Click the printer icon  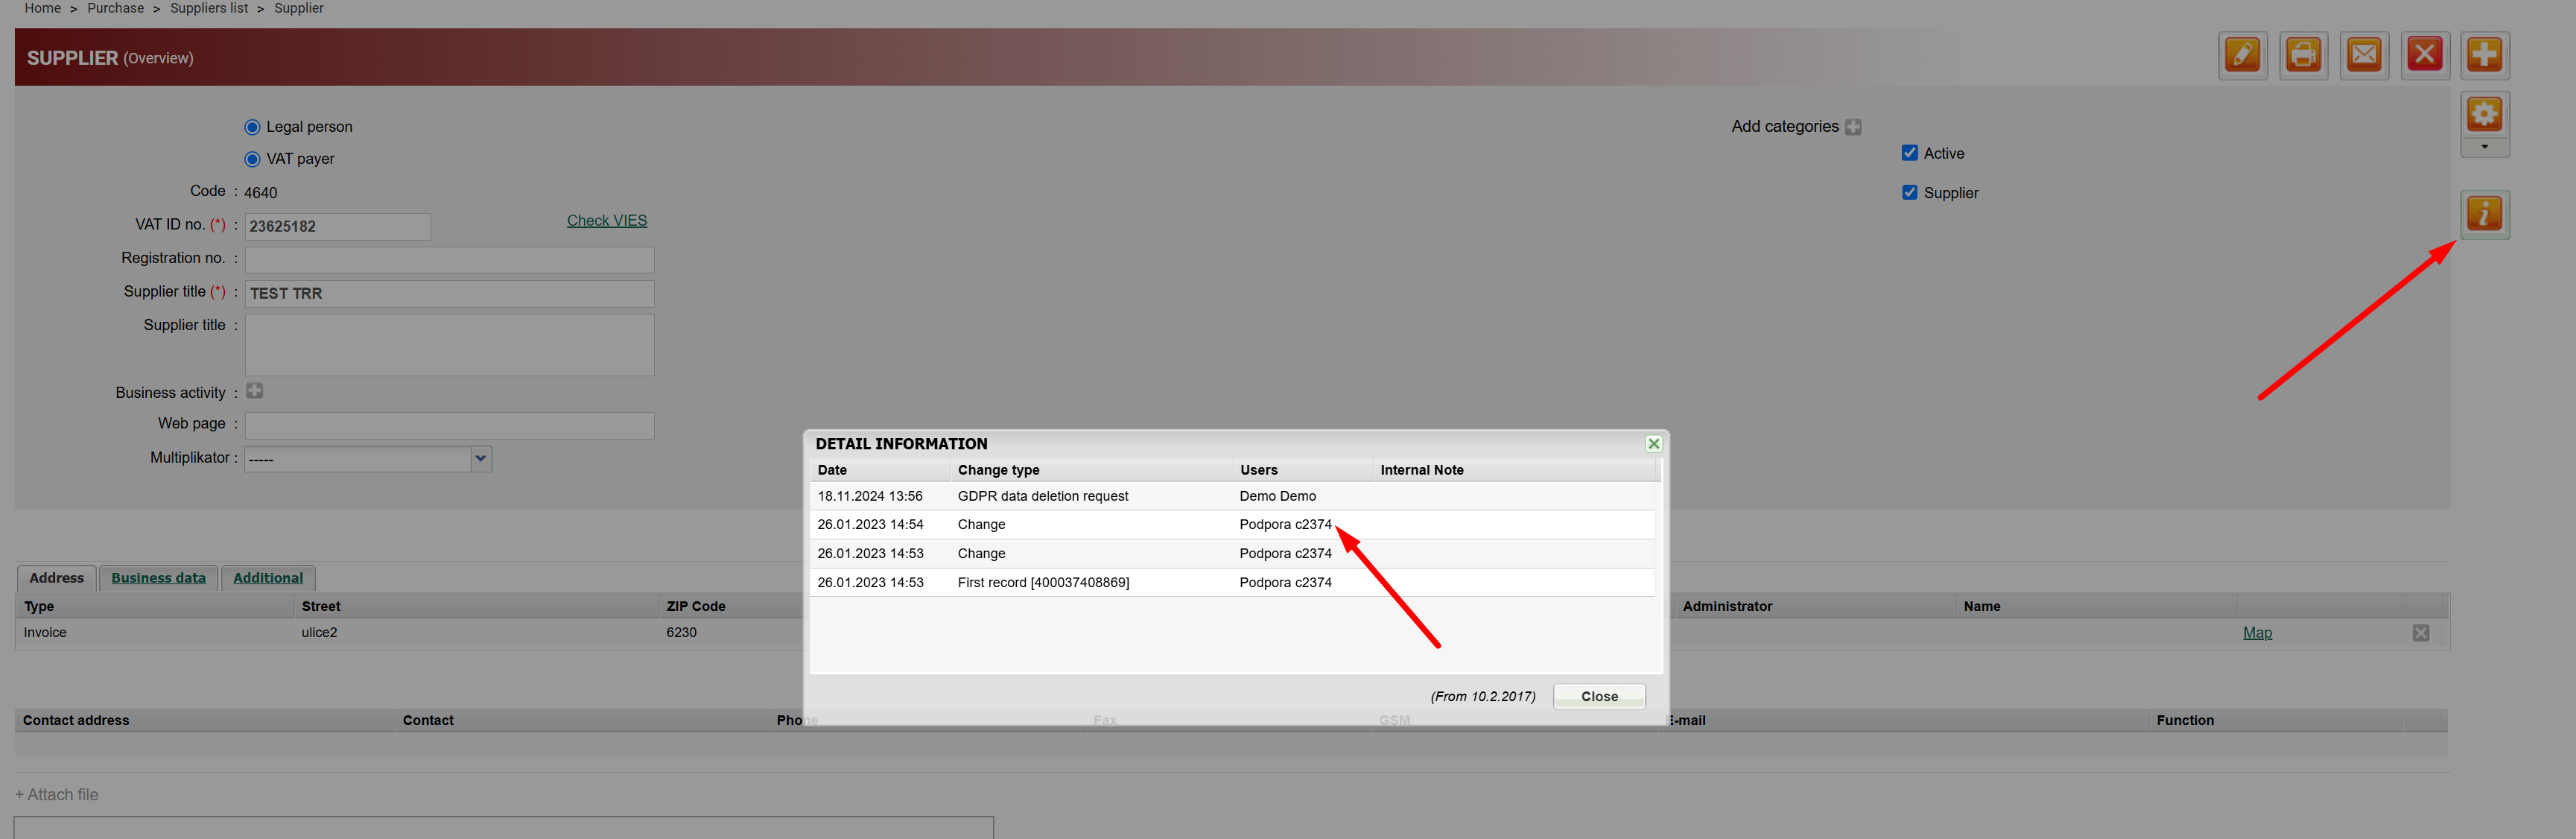click(x=2303, y=55)
